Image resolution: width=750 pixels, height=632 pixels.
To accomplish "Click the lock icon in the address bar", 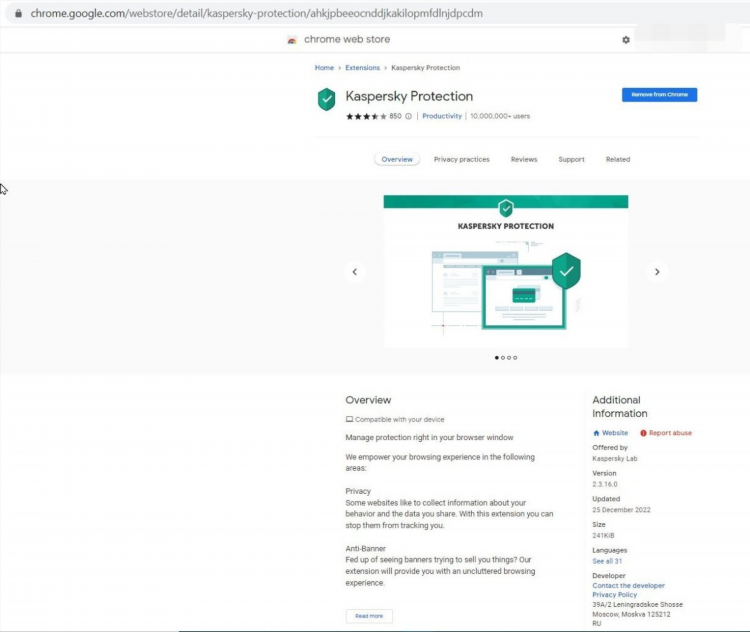I will [x=18, y=13].
